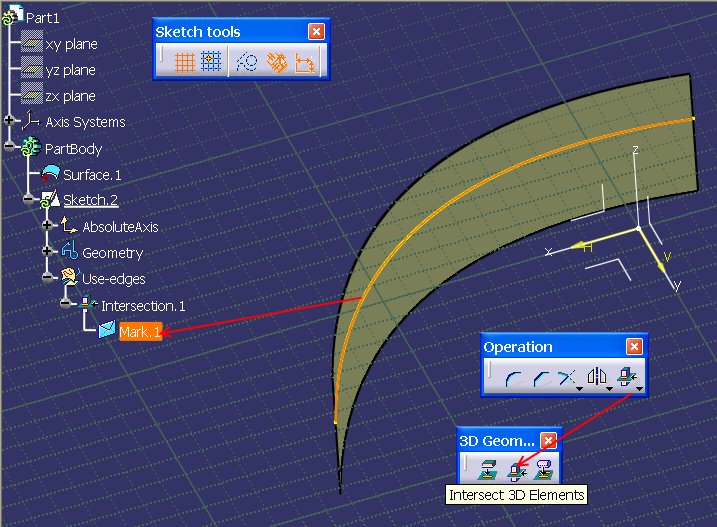Viewport: 717px width, 527px height.
Task: Select AbsoluteAxis in tree
Action: coord(120,227)
